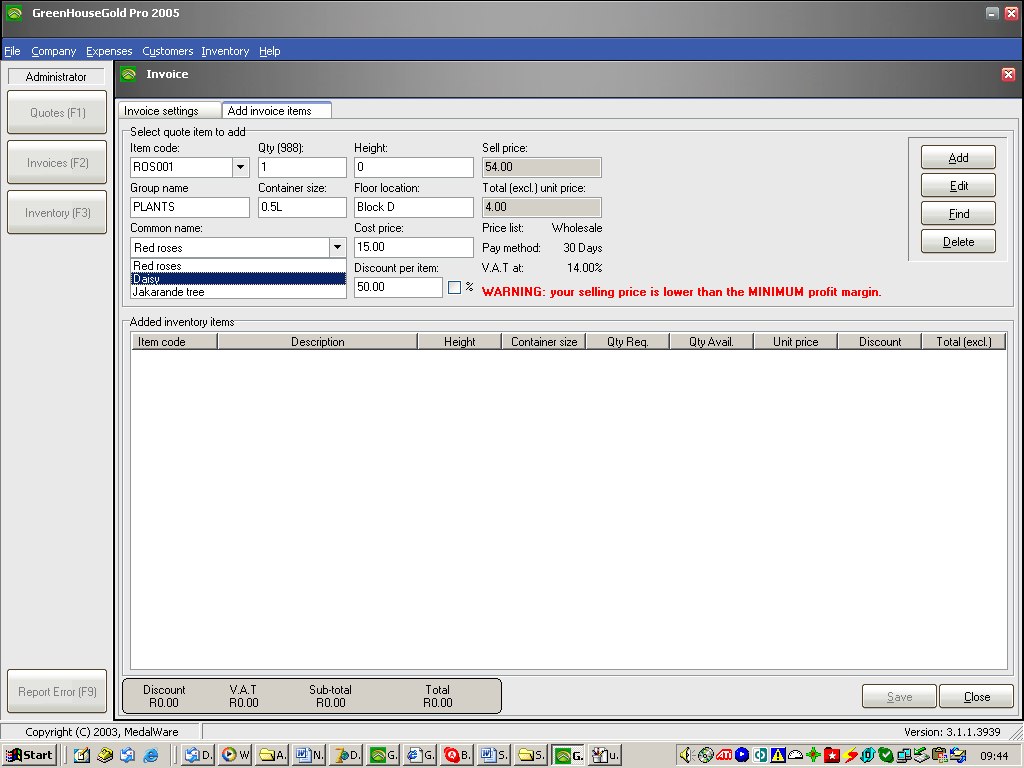Choose 'Daisy' in the common name list
This screenshot has width=1024, height=768.
click(x=238, y=279)
